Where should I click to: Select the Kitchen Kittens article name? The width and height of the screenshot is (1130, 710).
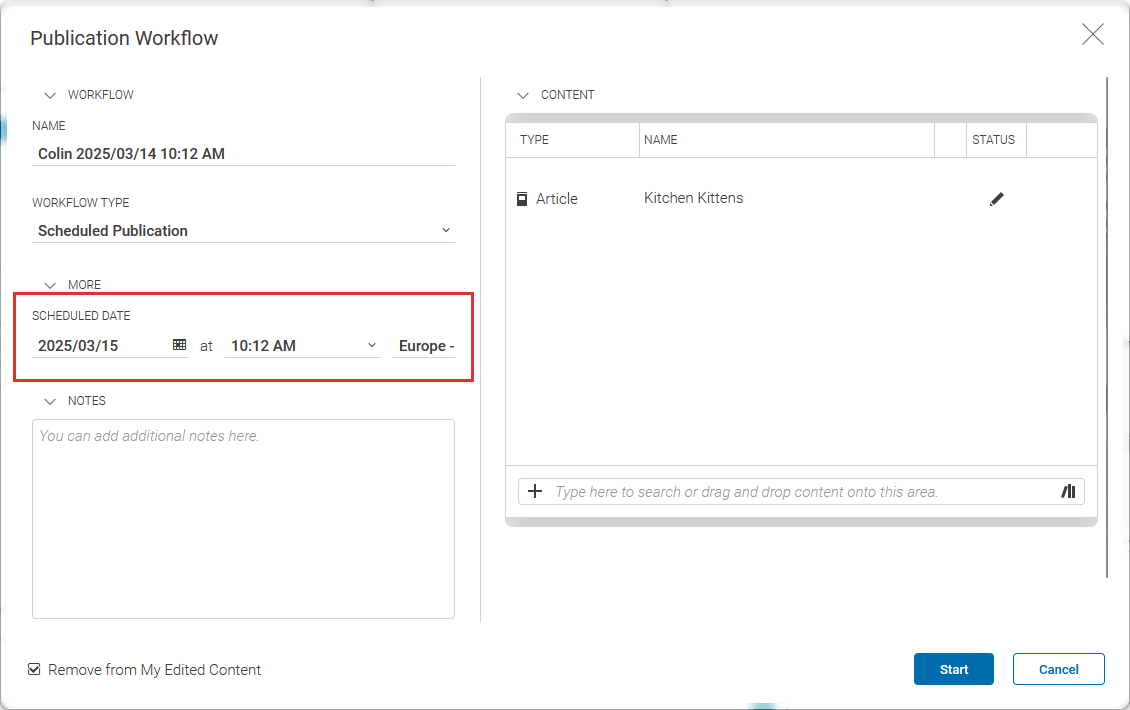(x=693, y=198)
